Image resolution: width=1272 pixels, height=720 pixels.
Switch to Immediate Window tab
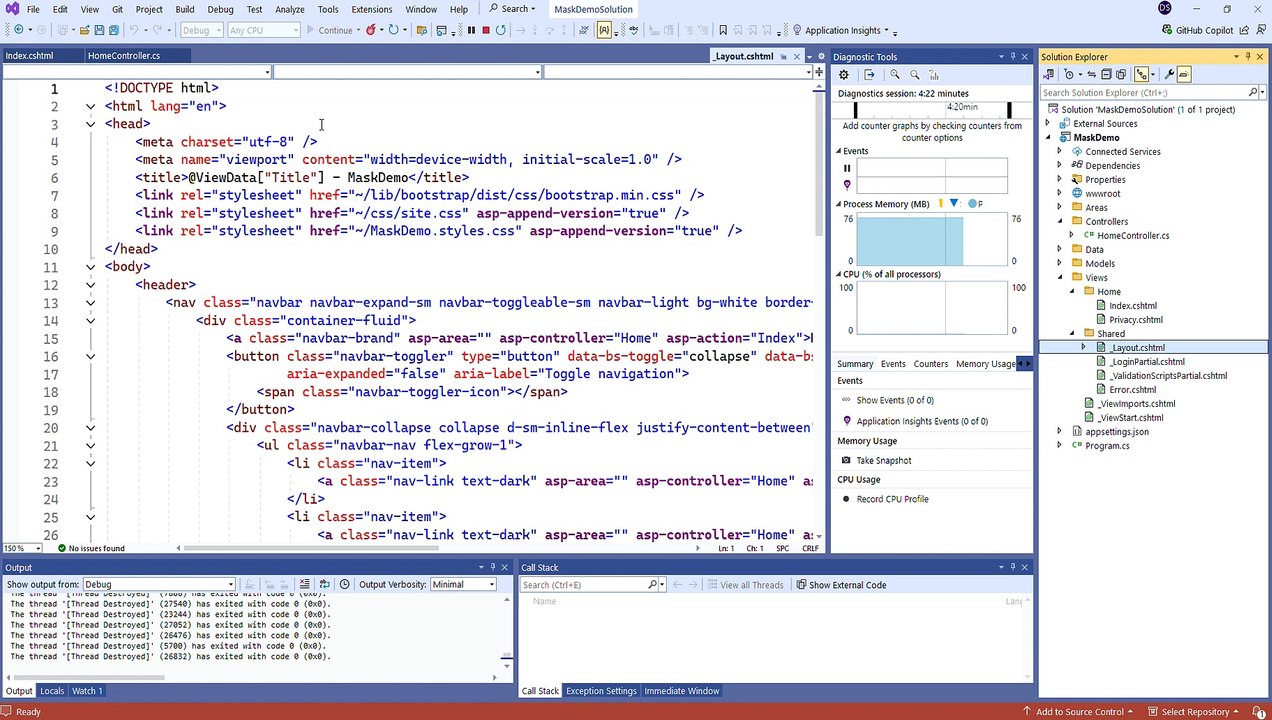tap(681, 691)
